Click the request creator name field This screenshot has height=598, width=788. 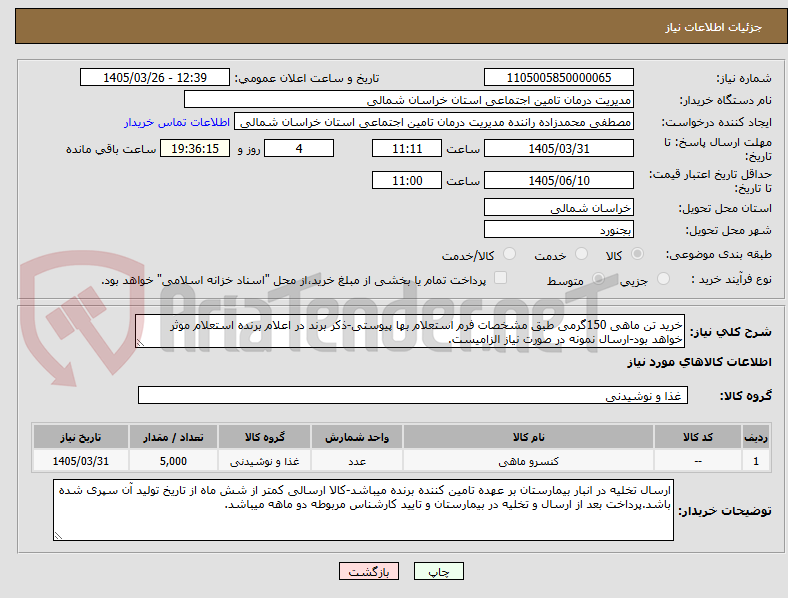coord(434,122)
